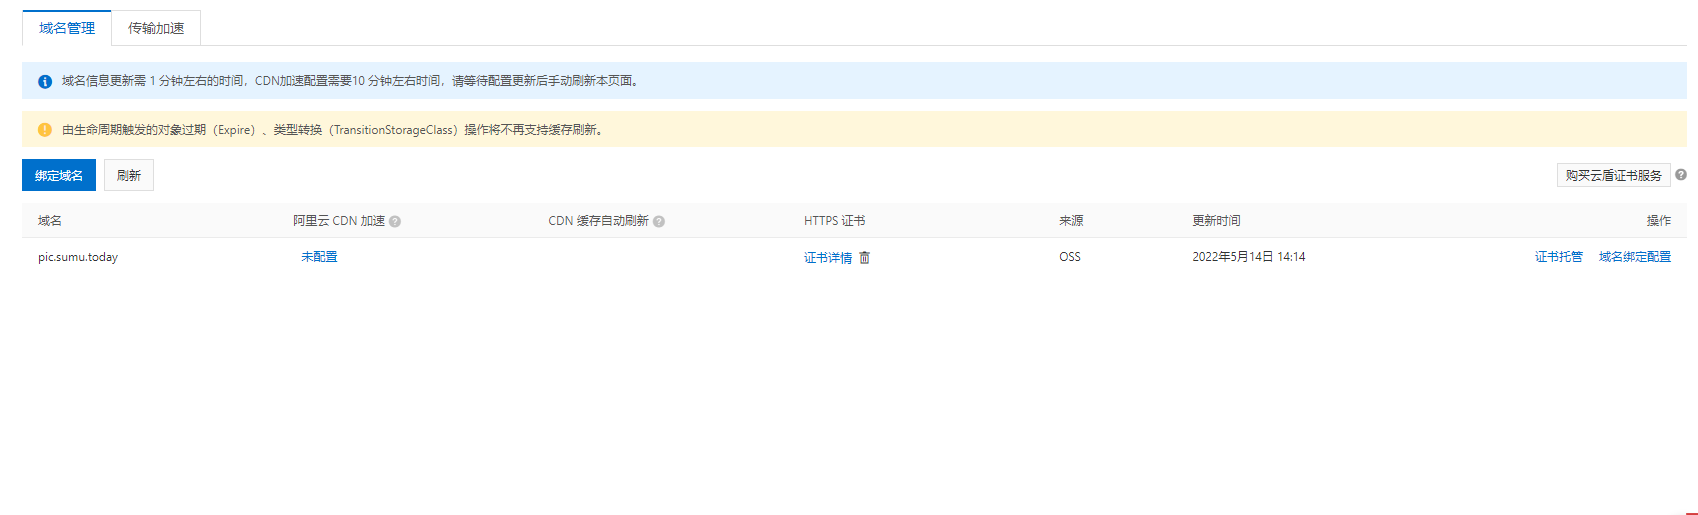Click the date 2022年5月14日 14:14
The width and height of the screenshot is (1698, 515).
click(x=1249, y=257)
